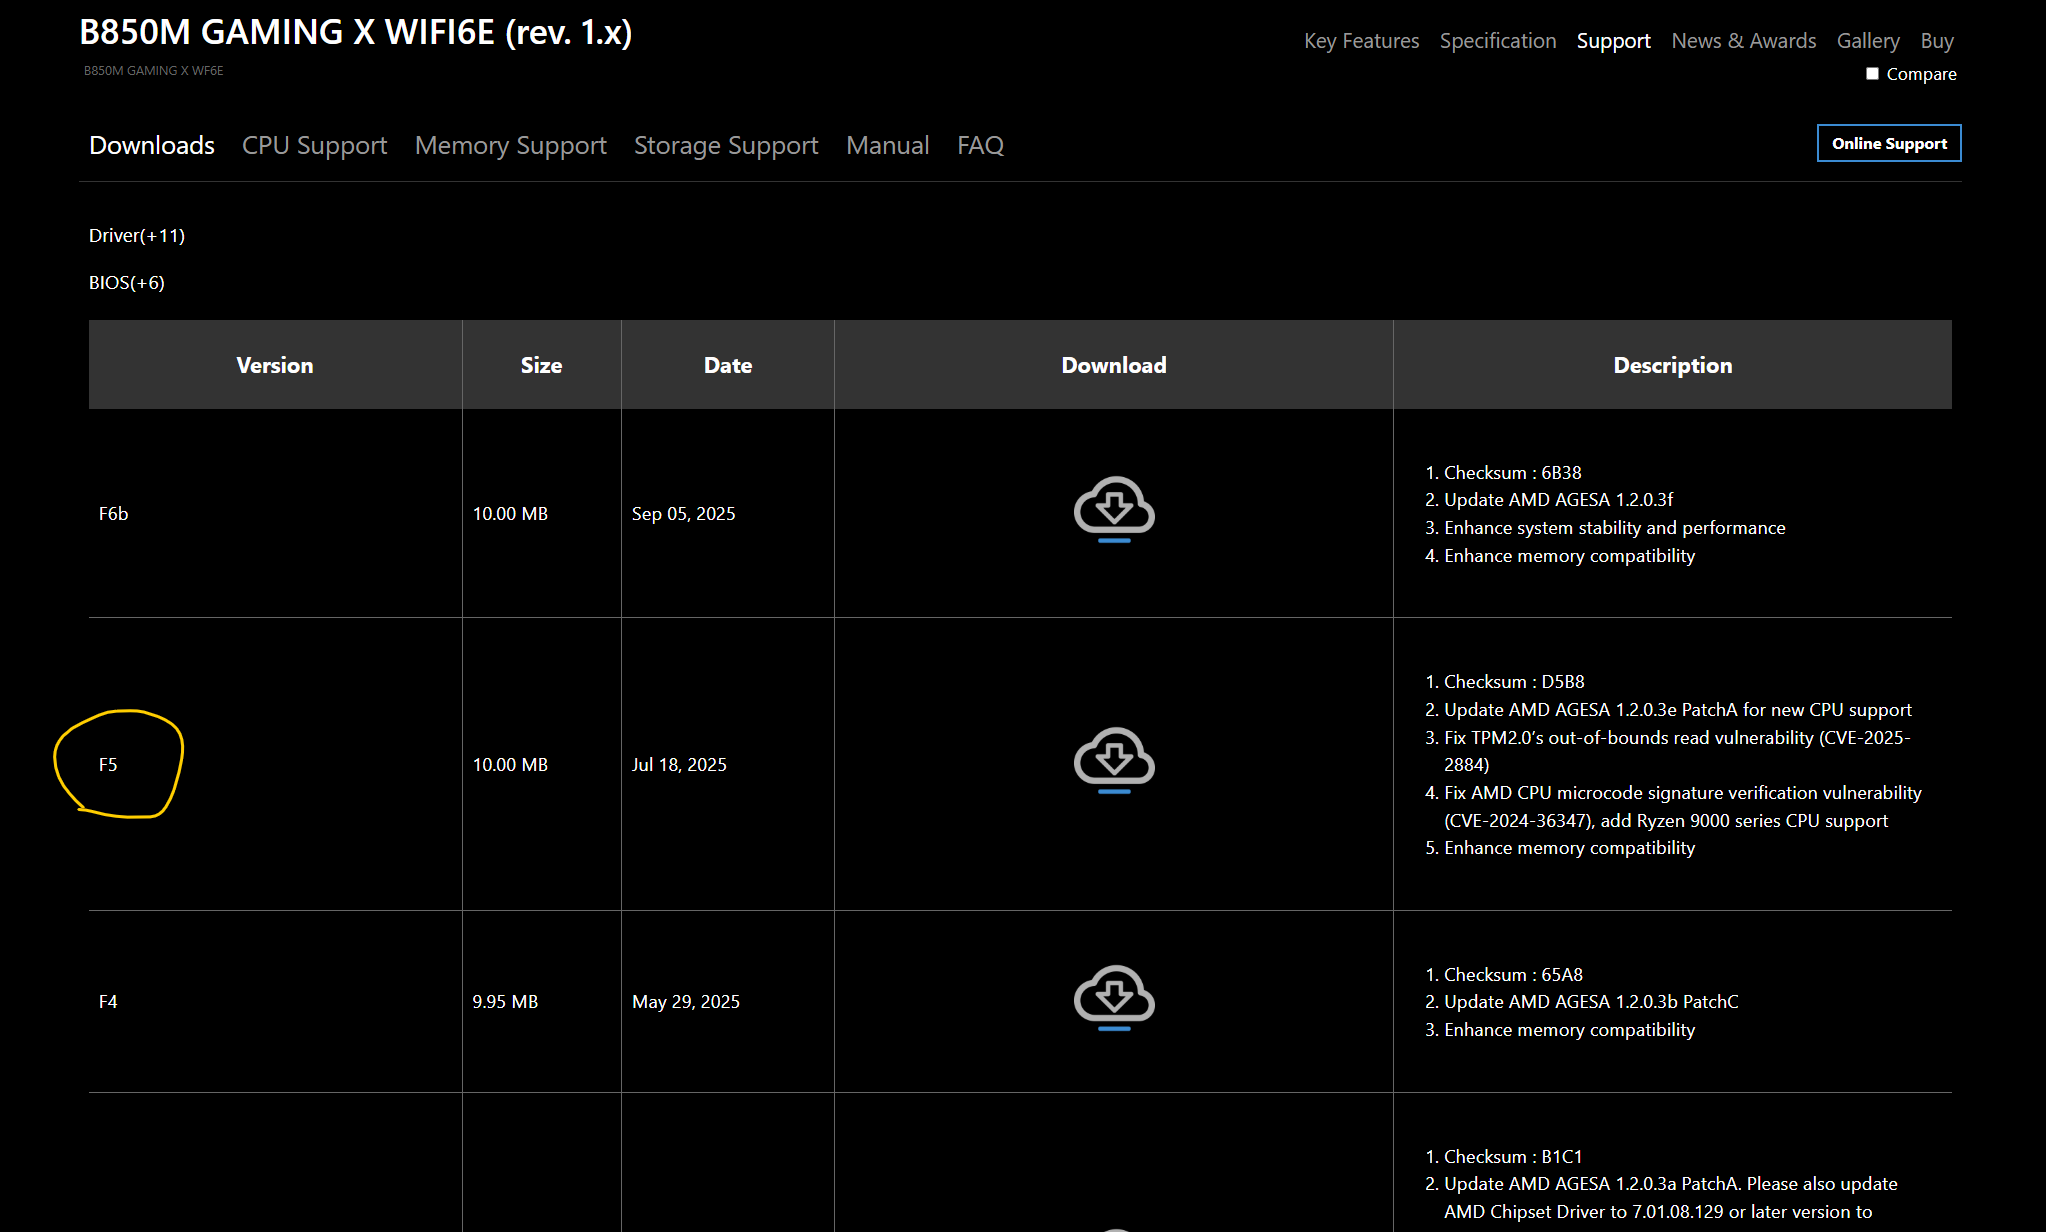This screenshot has width=2046, height=1232.
Task: Click Update AMD AGESA 1.2.0.3e PatchA line
Action: (x=1678, y=710)
